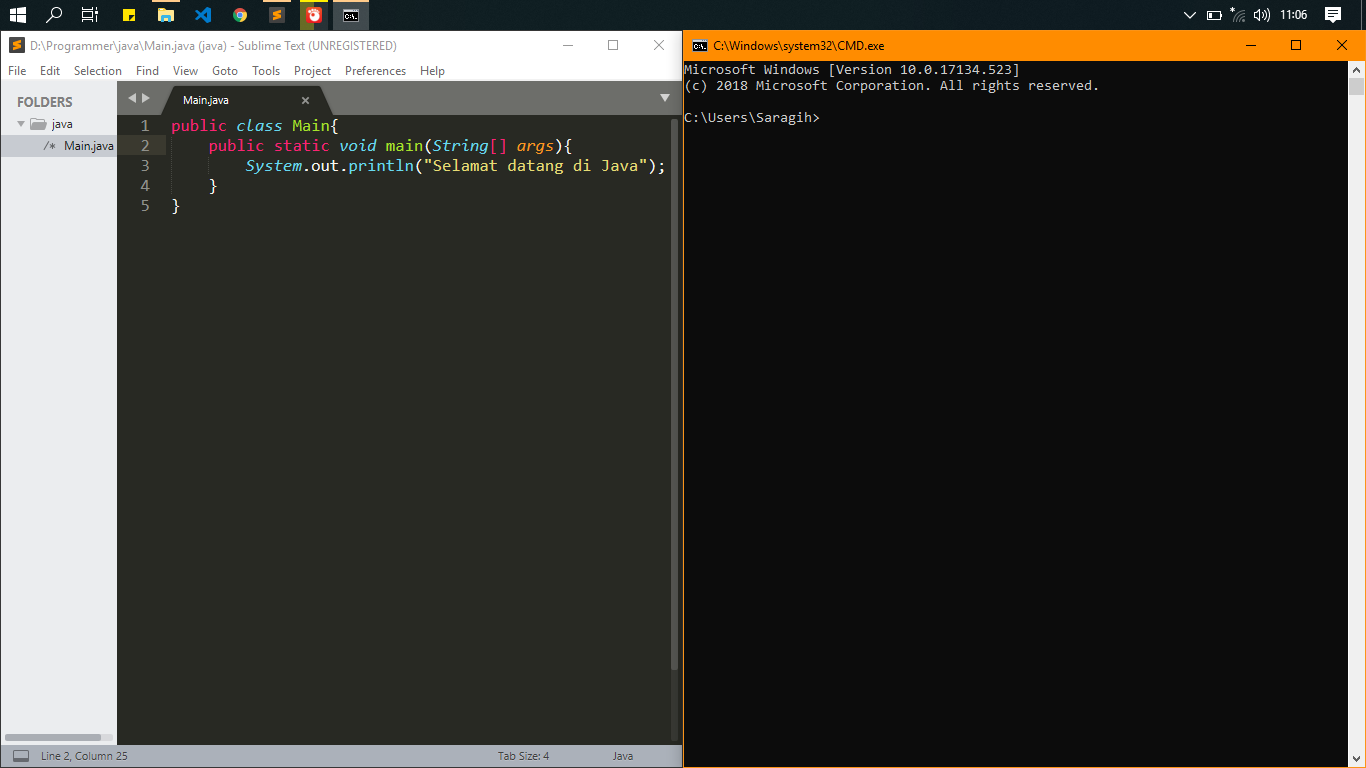Go to the next tab with the right arrow
The height and width of the screenshot is (768, 1366).
tap(146, 98)
